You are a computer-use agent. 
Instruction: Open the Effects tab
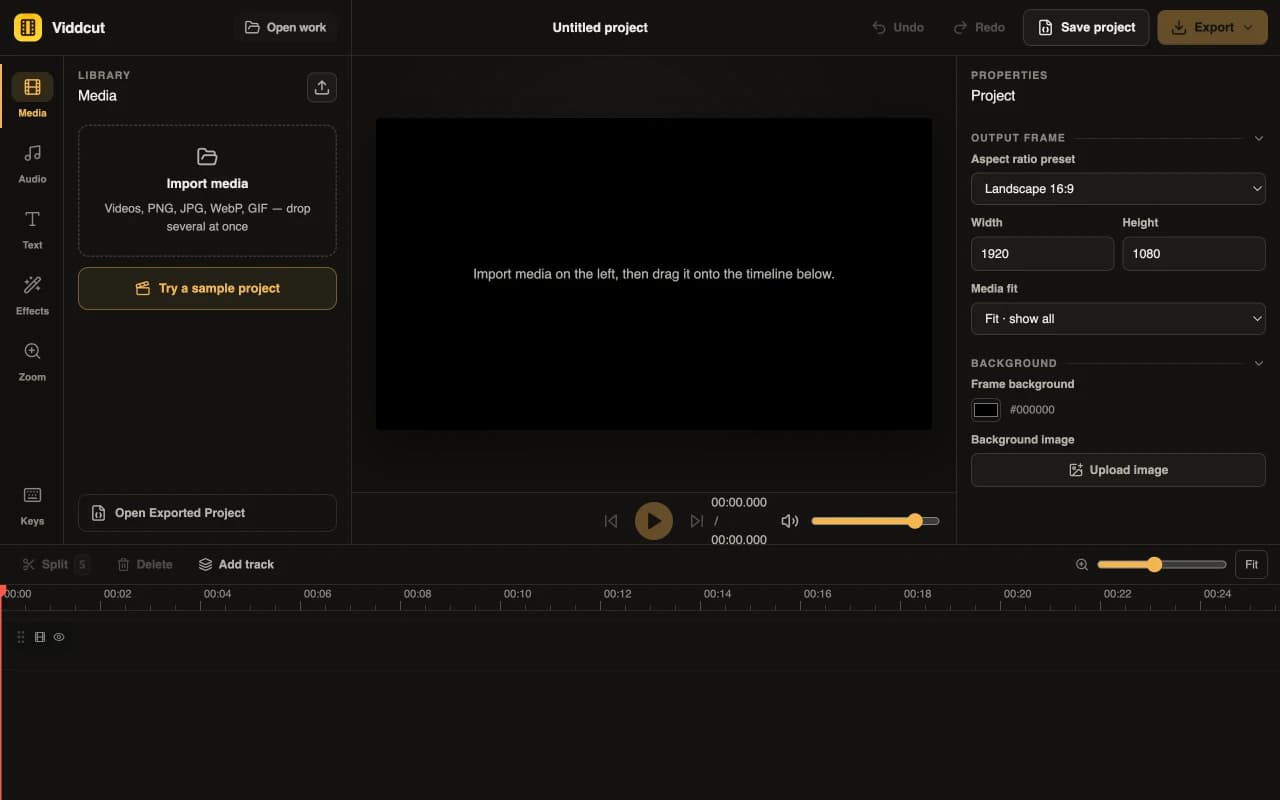pyautogui.click(x=32, y=295)
